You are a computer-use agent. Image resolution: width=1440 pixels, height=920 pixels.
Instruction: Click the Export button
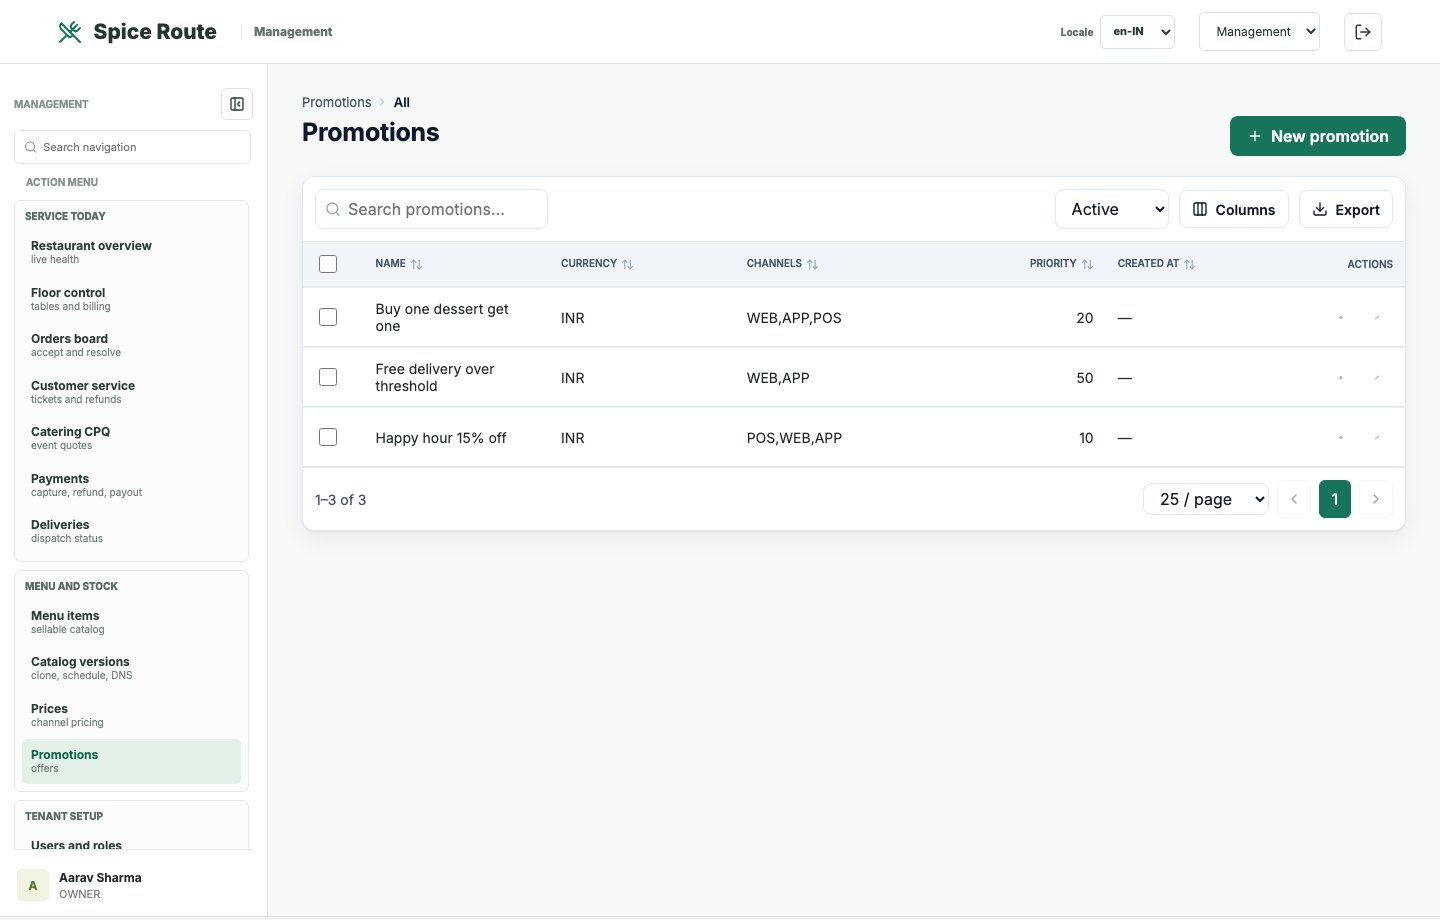click(1346, 209)
